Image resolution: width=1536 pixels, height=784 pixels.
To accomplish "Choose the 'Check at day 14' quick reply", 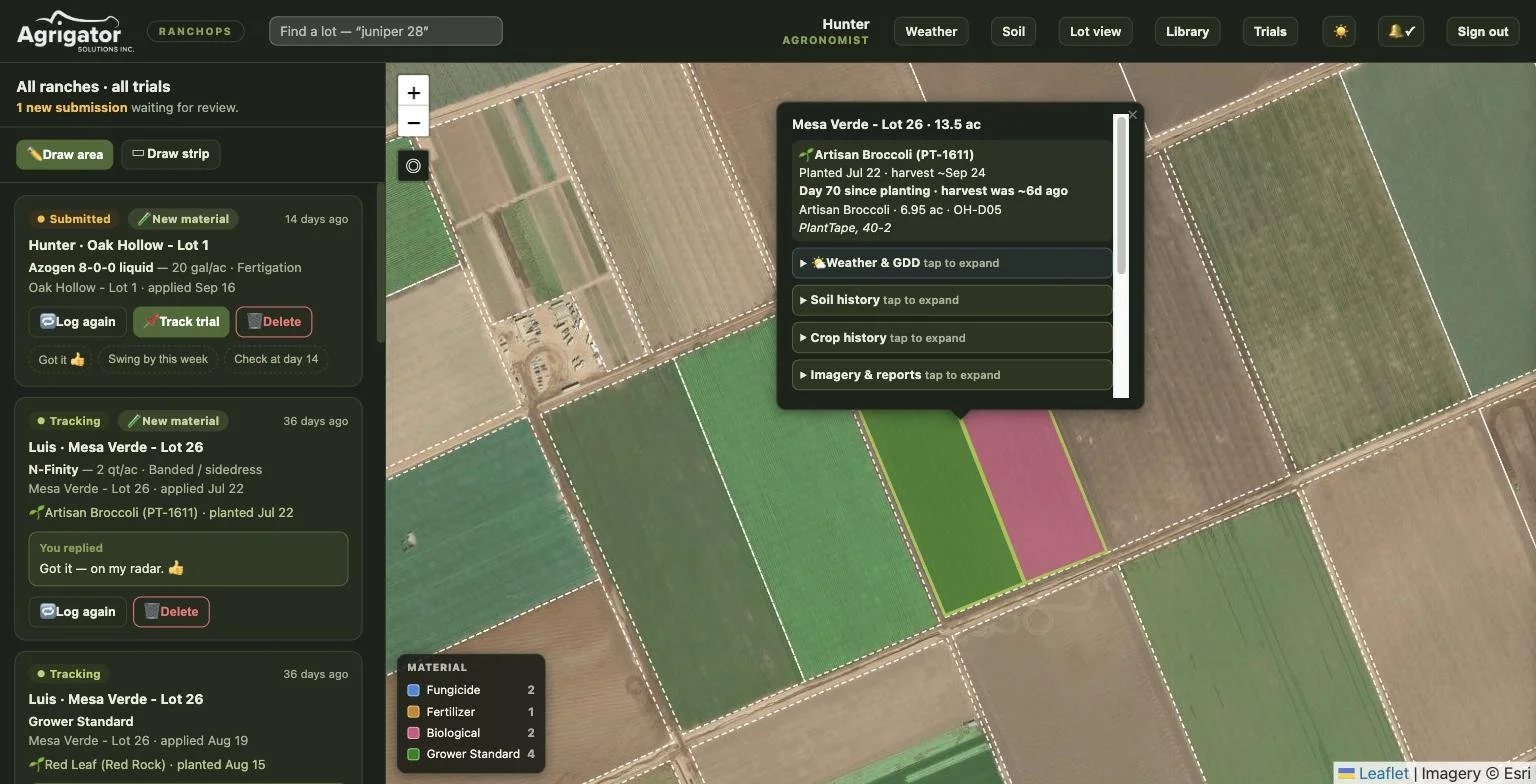I will (276, 359).
